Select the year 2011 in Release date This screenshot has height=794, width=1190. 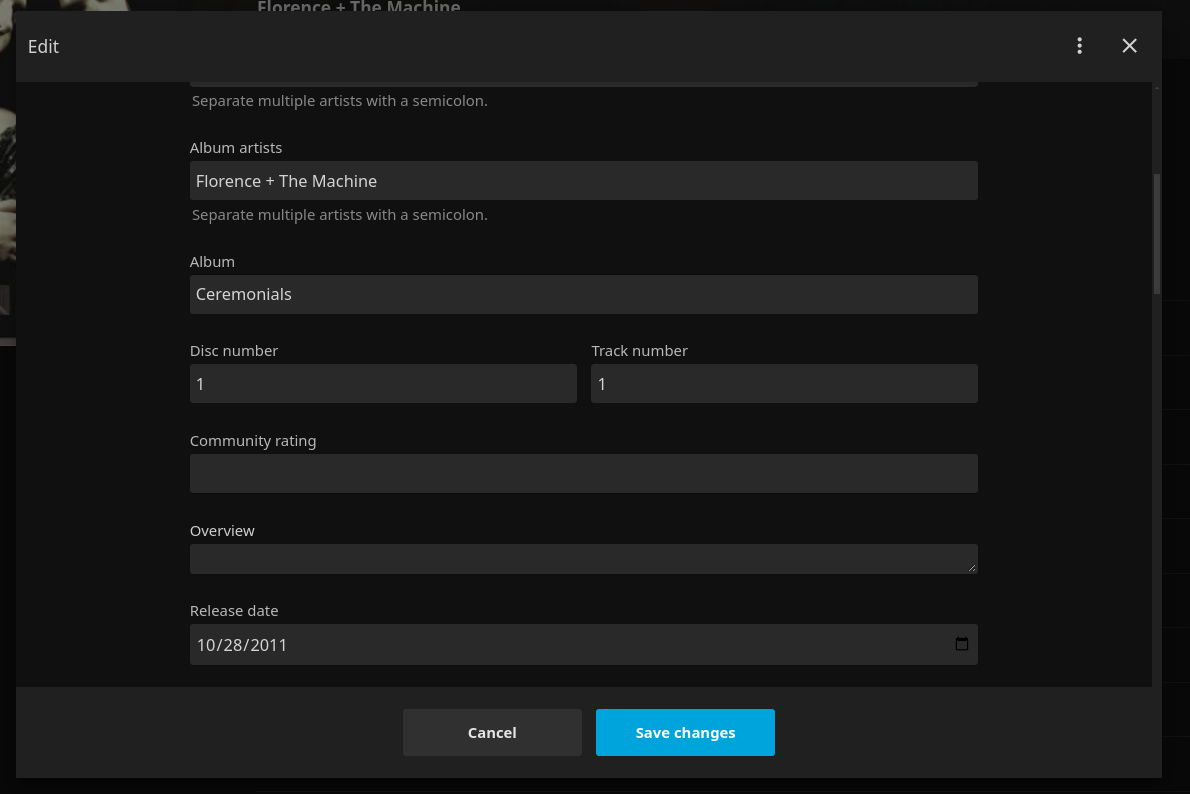(269, 645)
